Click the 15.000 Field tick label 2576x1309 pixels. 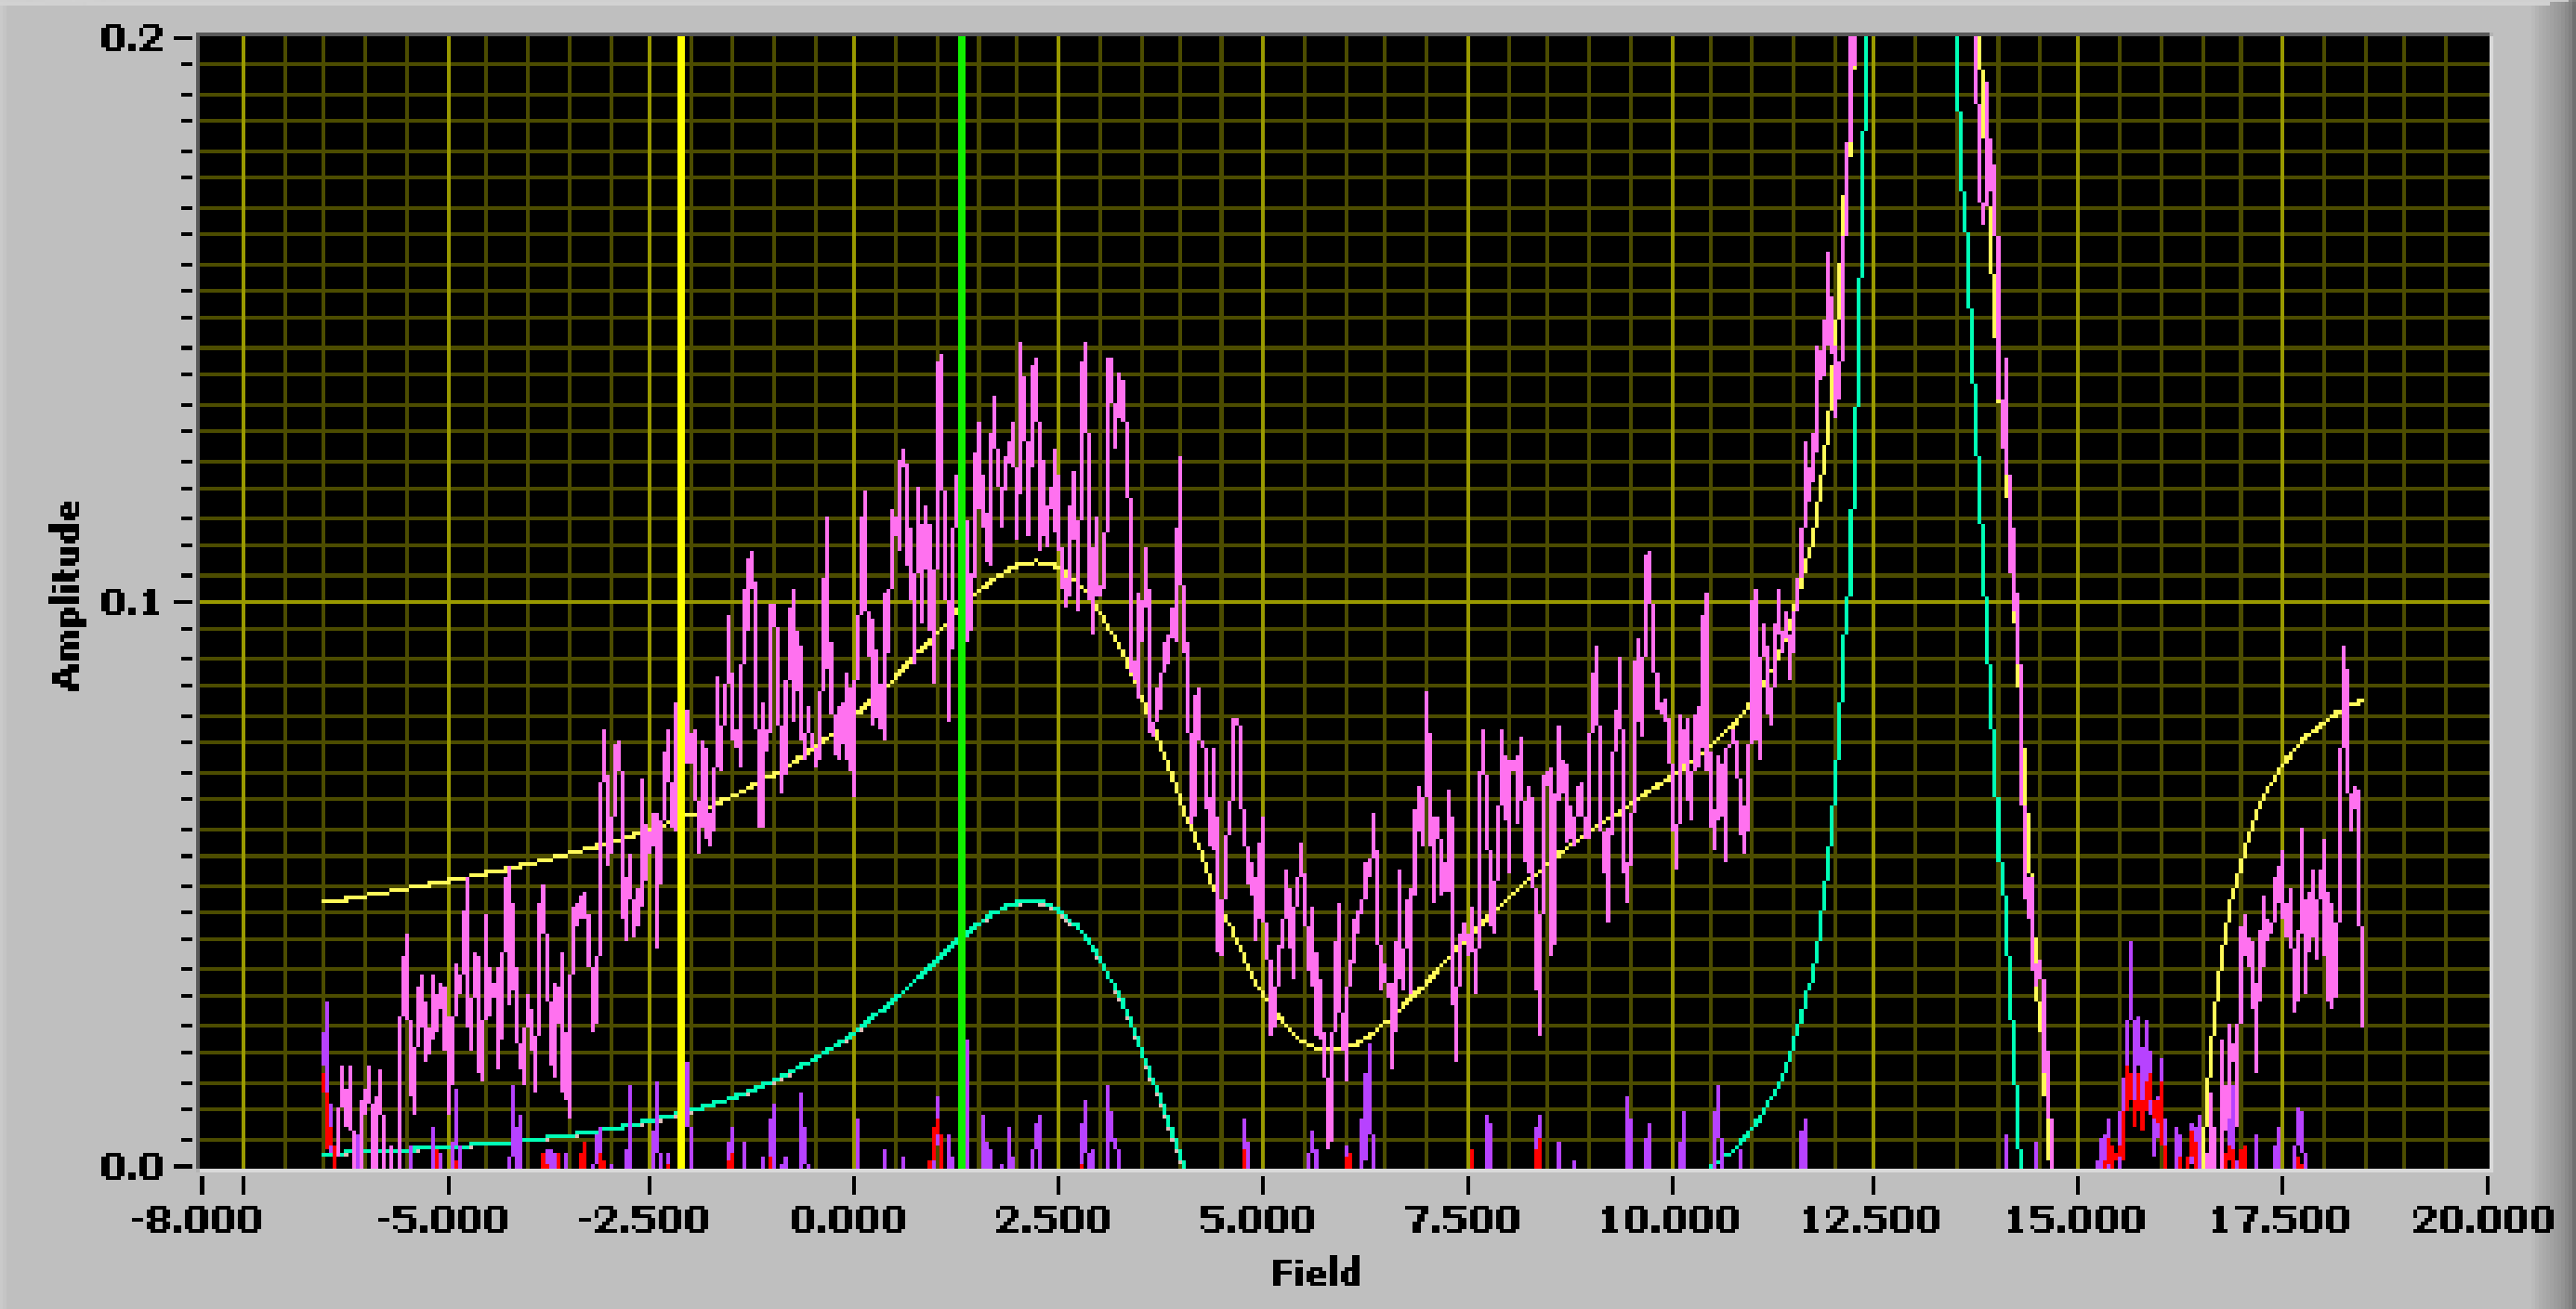point(2077,1220)
